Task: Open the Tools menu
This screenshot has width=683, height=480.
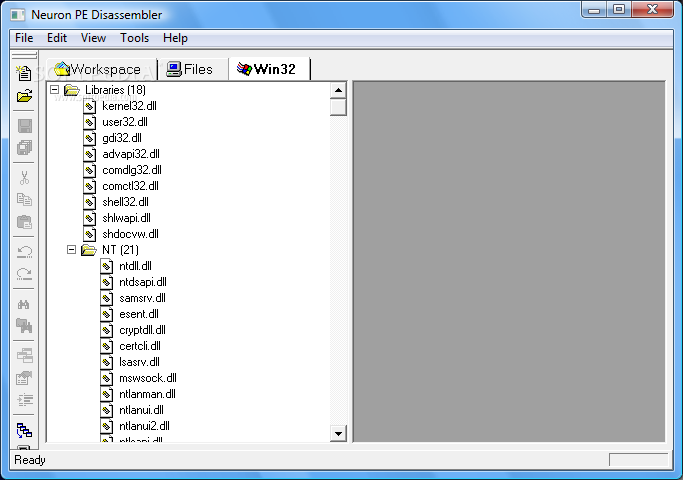Action: pos(135,38)
